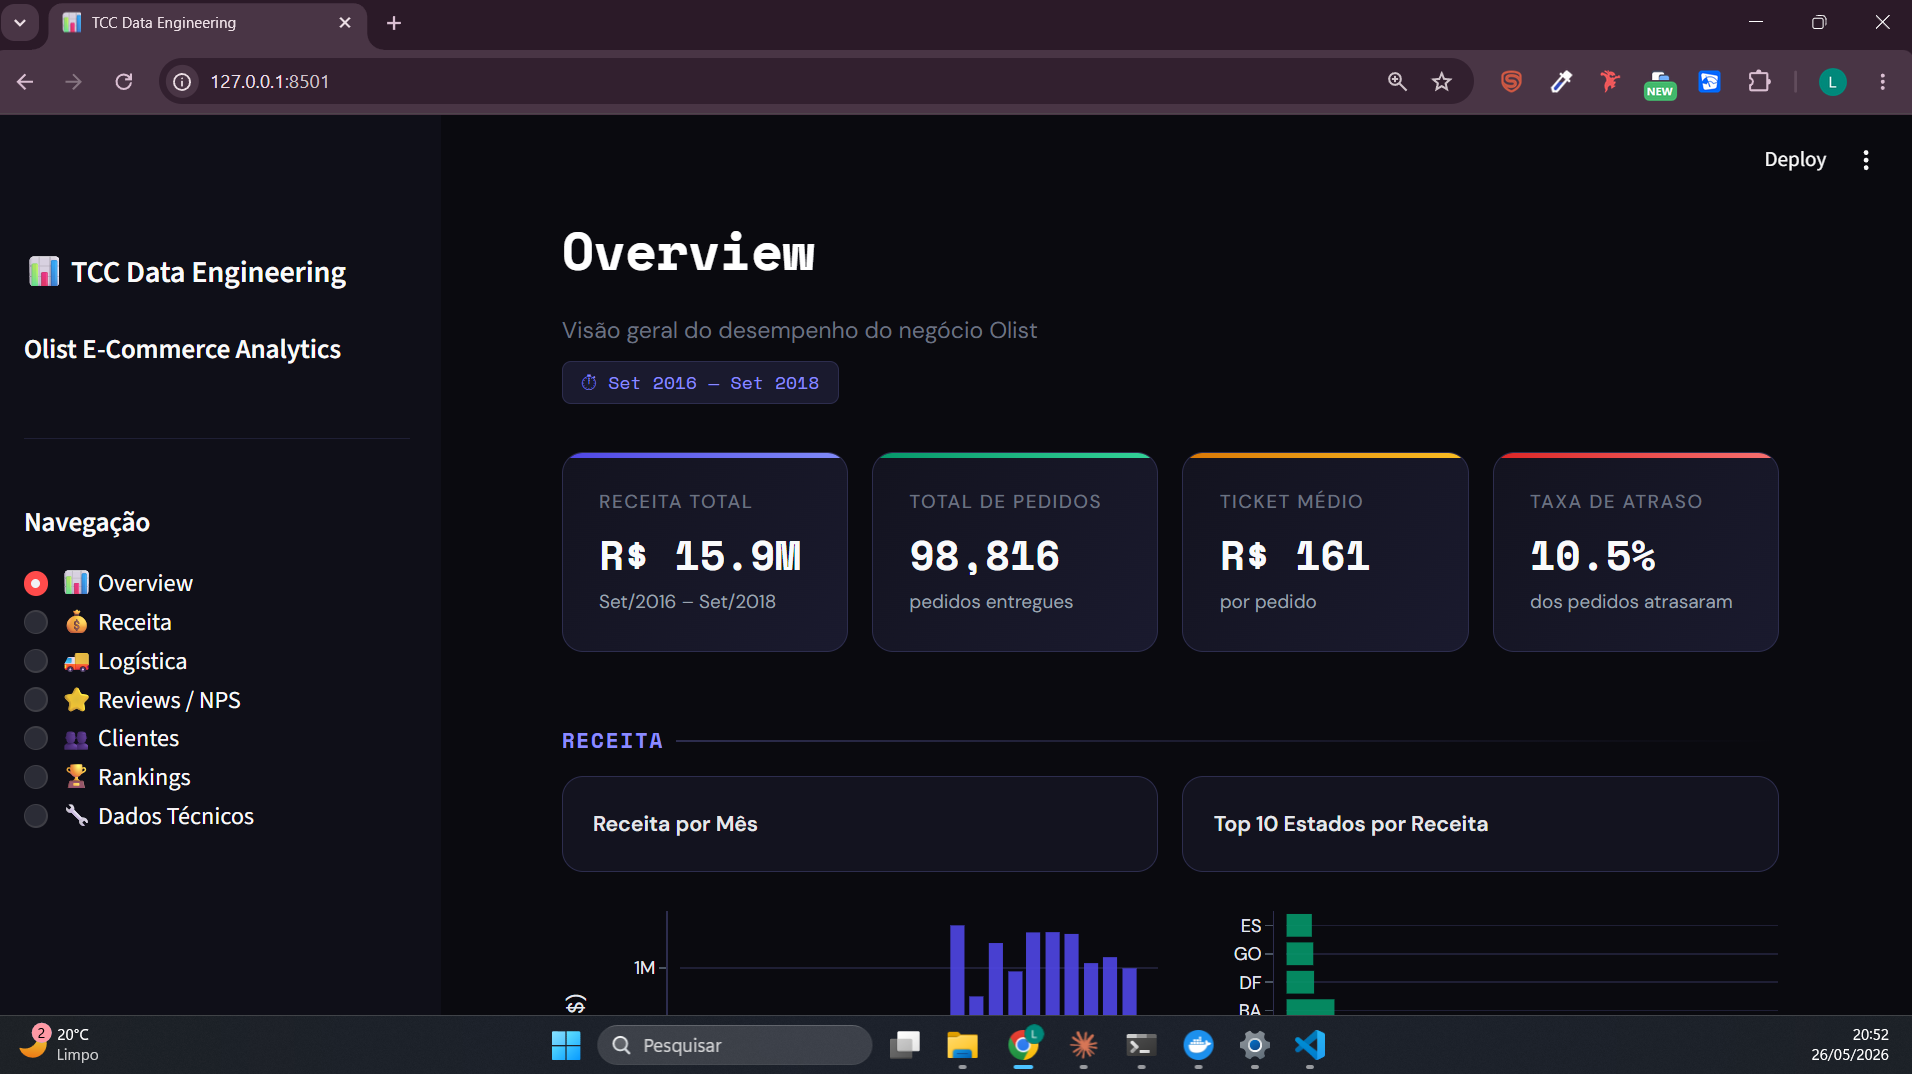
Task: Select the Logística radio option
Action: coord(36,661)
